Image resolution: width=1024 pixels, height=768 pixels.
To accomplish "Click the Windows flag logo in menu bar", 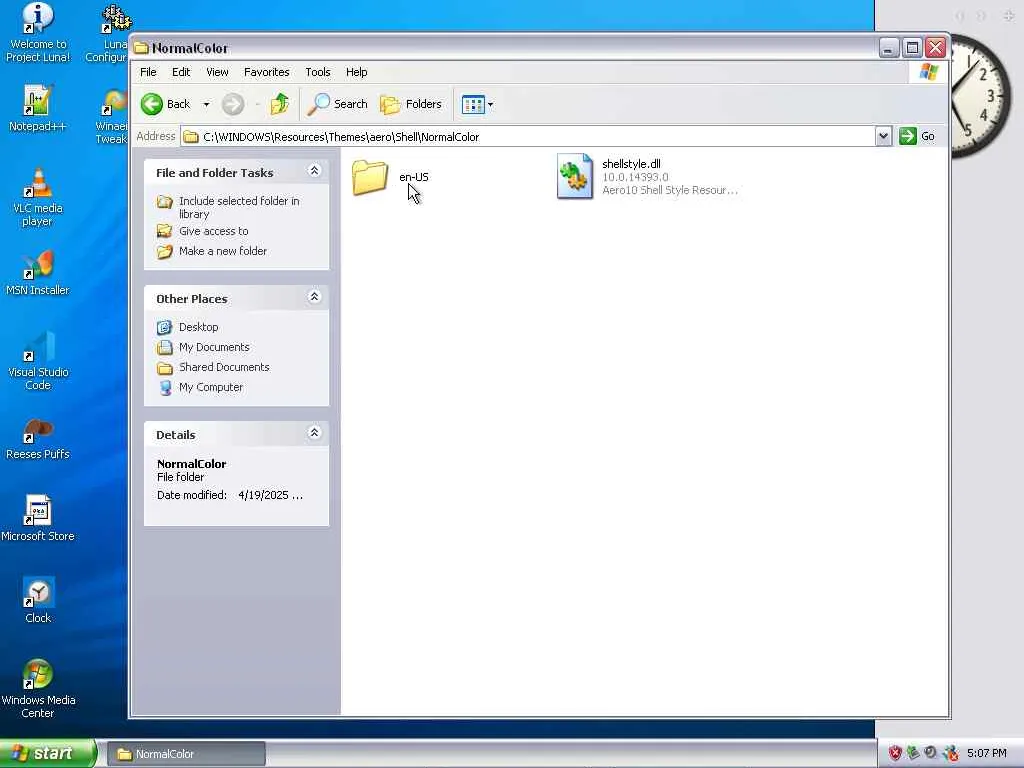I will [x=929, y=72].
